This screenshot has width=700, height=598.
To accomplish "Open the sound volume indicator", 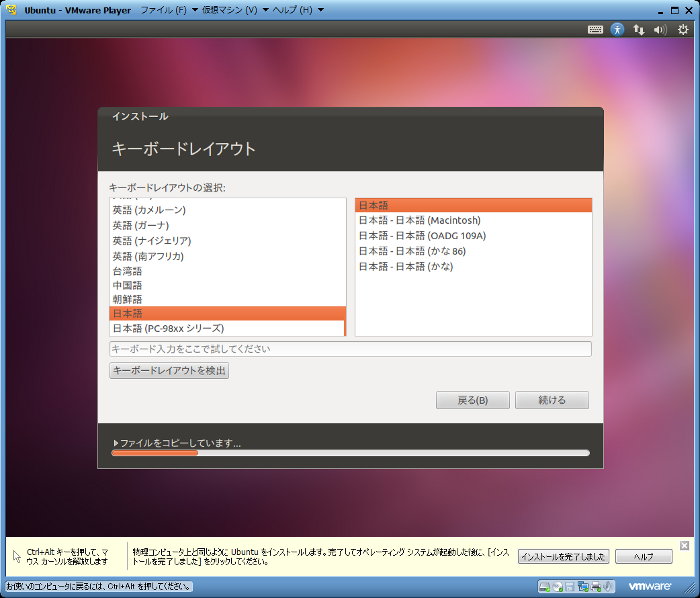I will tap(660, 29).
